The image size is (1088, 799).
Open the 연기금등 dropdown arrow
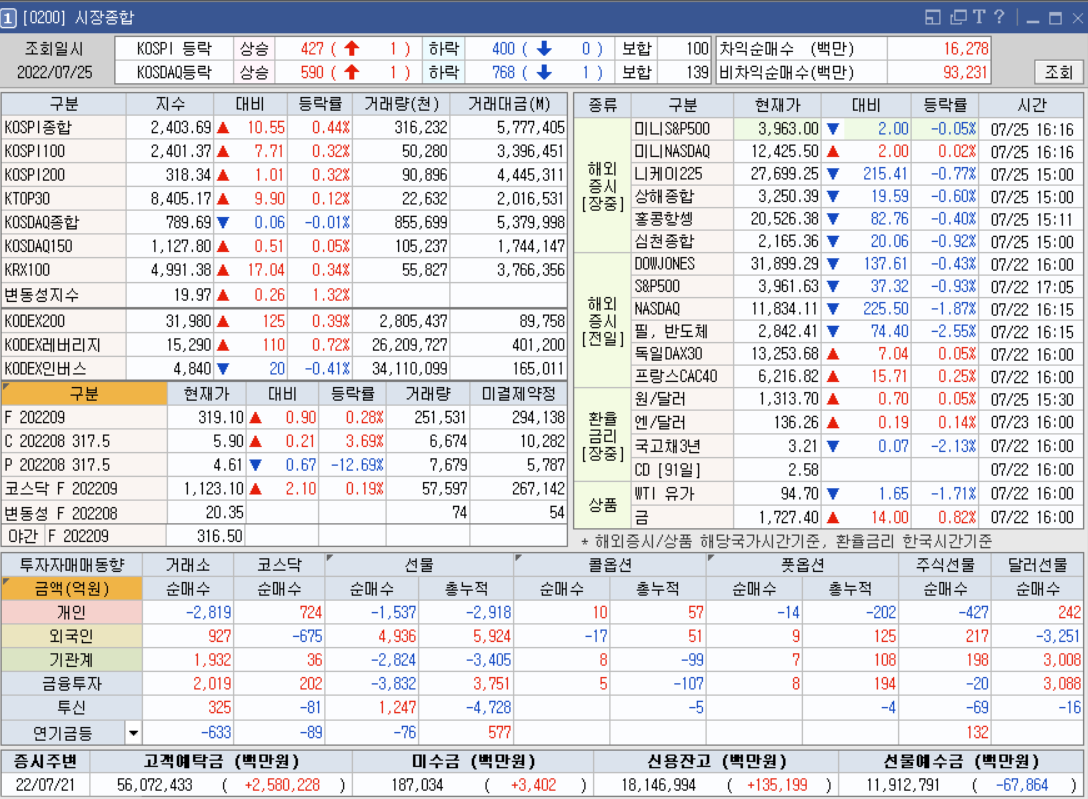pos(133,732)
